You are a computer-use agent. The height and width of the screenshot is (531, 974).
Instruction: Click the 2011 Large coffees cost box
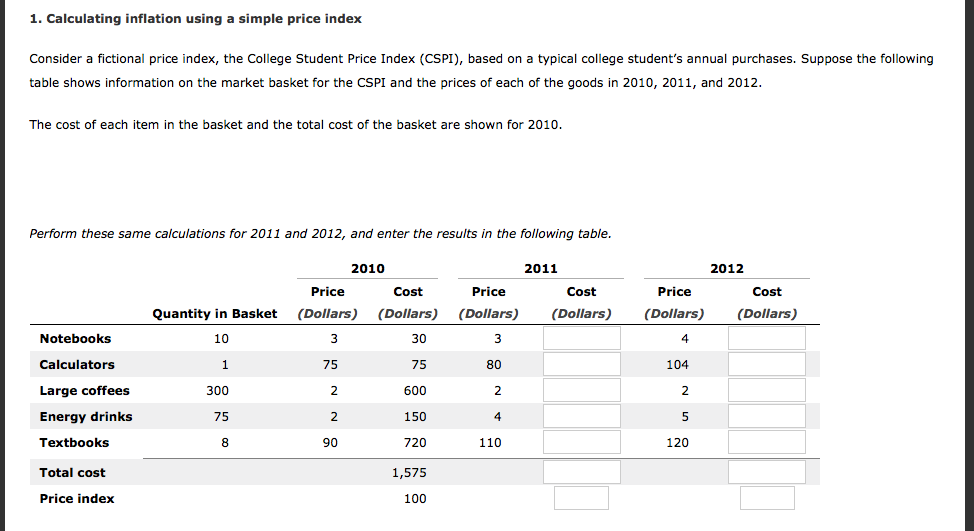[581, 391]
